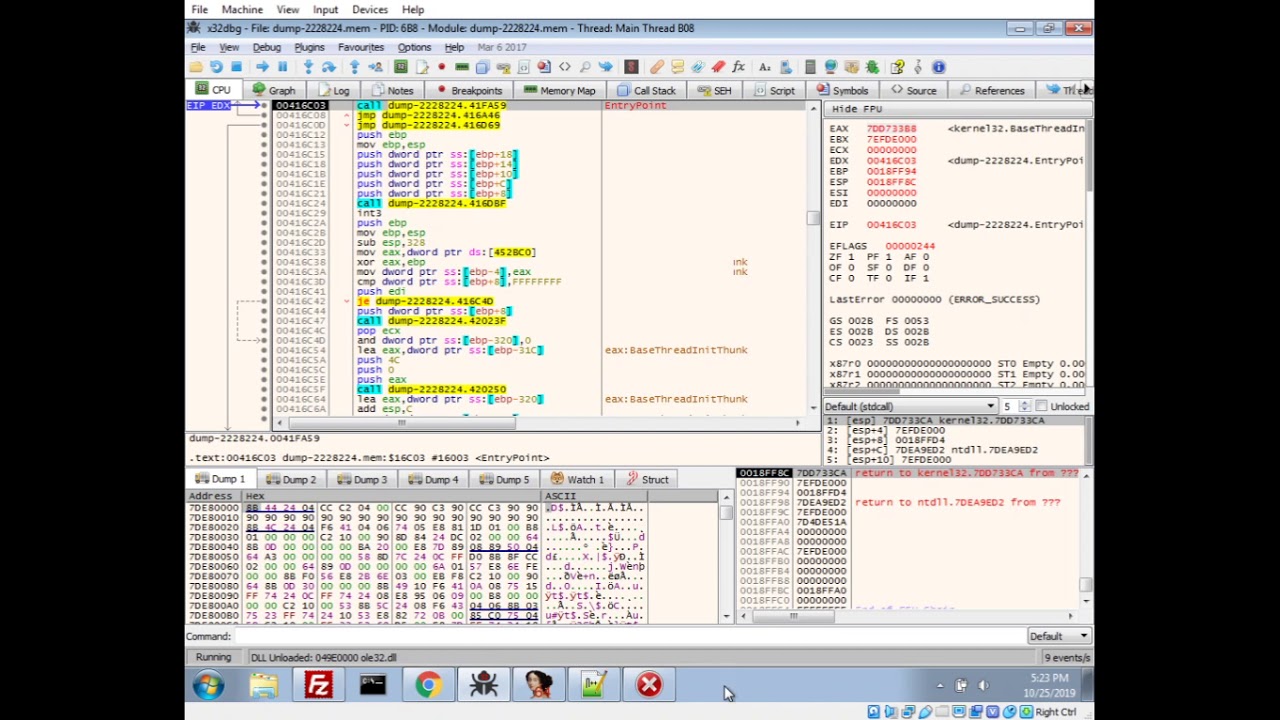Open the Windows Start button
This screenshot has height=720, width=1280.
click(x=209, y=685)
